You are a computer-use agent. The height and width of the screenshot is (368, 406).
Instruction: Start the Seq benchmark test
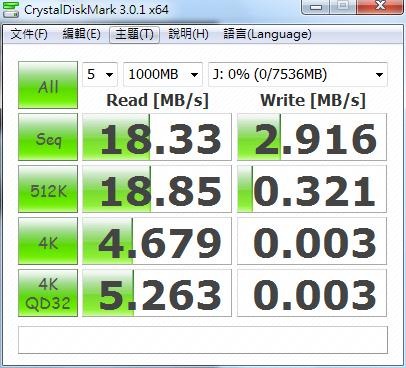pos(48,137)
